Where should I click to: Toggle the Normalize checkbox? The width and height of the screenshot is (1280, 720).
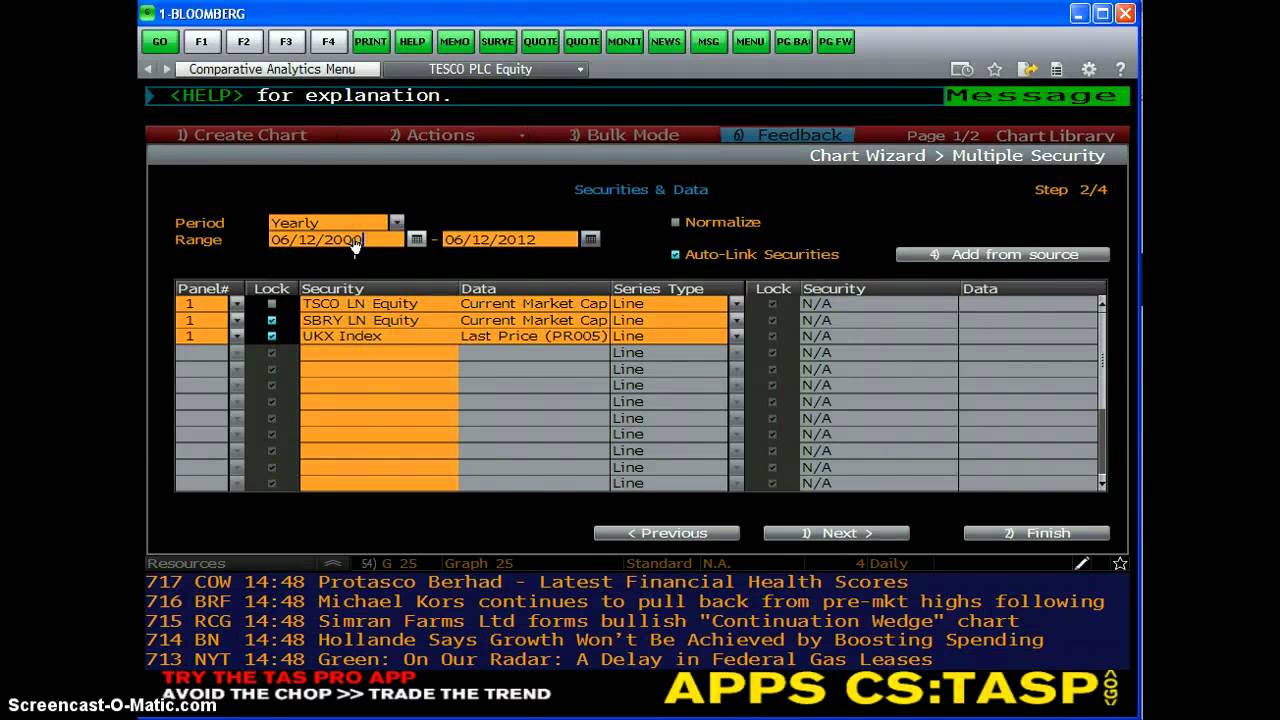pyautogui.click(x=675, y=222)
